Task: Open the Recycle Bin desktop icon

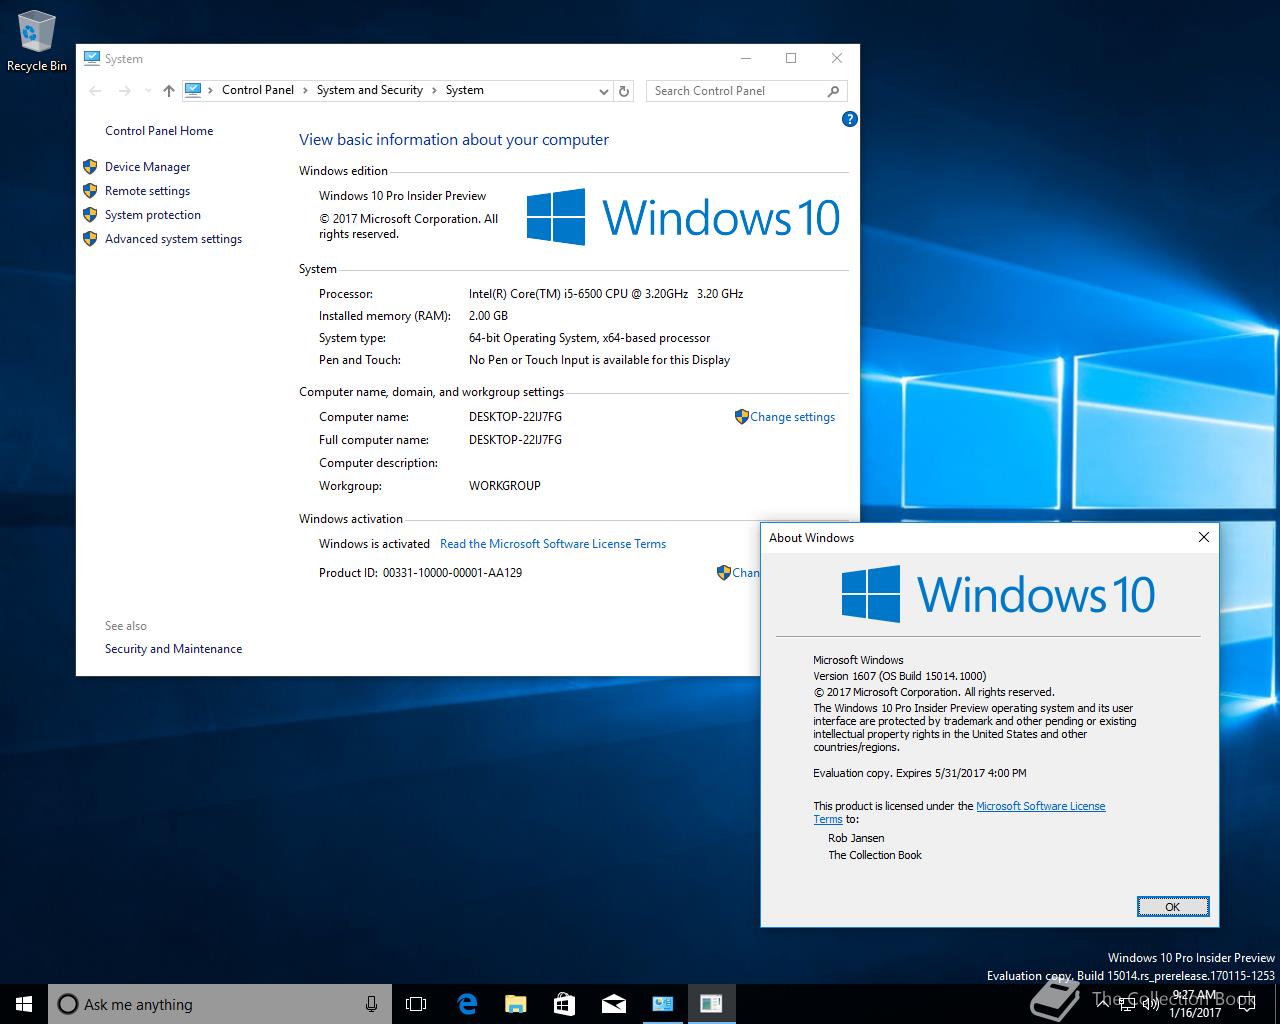Action: point(37,40)
